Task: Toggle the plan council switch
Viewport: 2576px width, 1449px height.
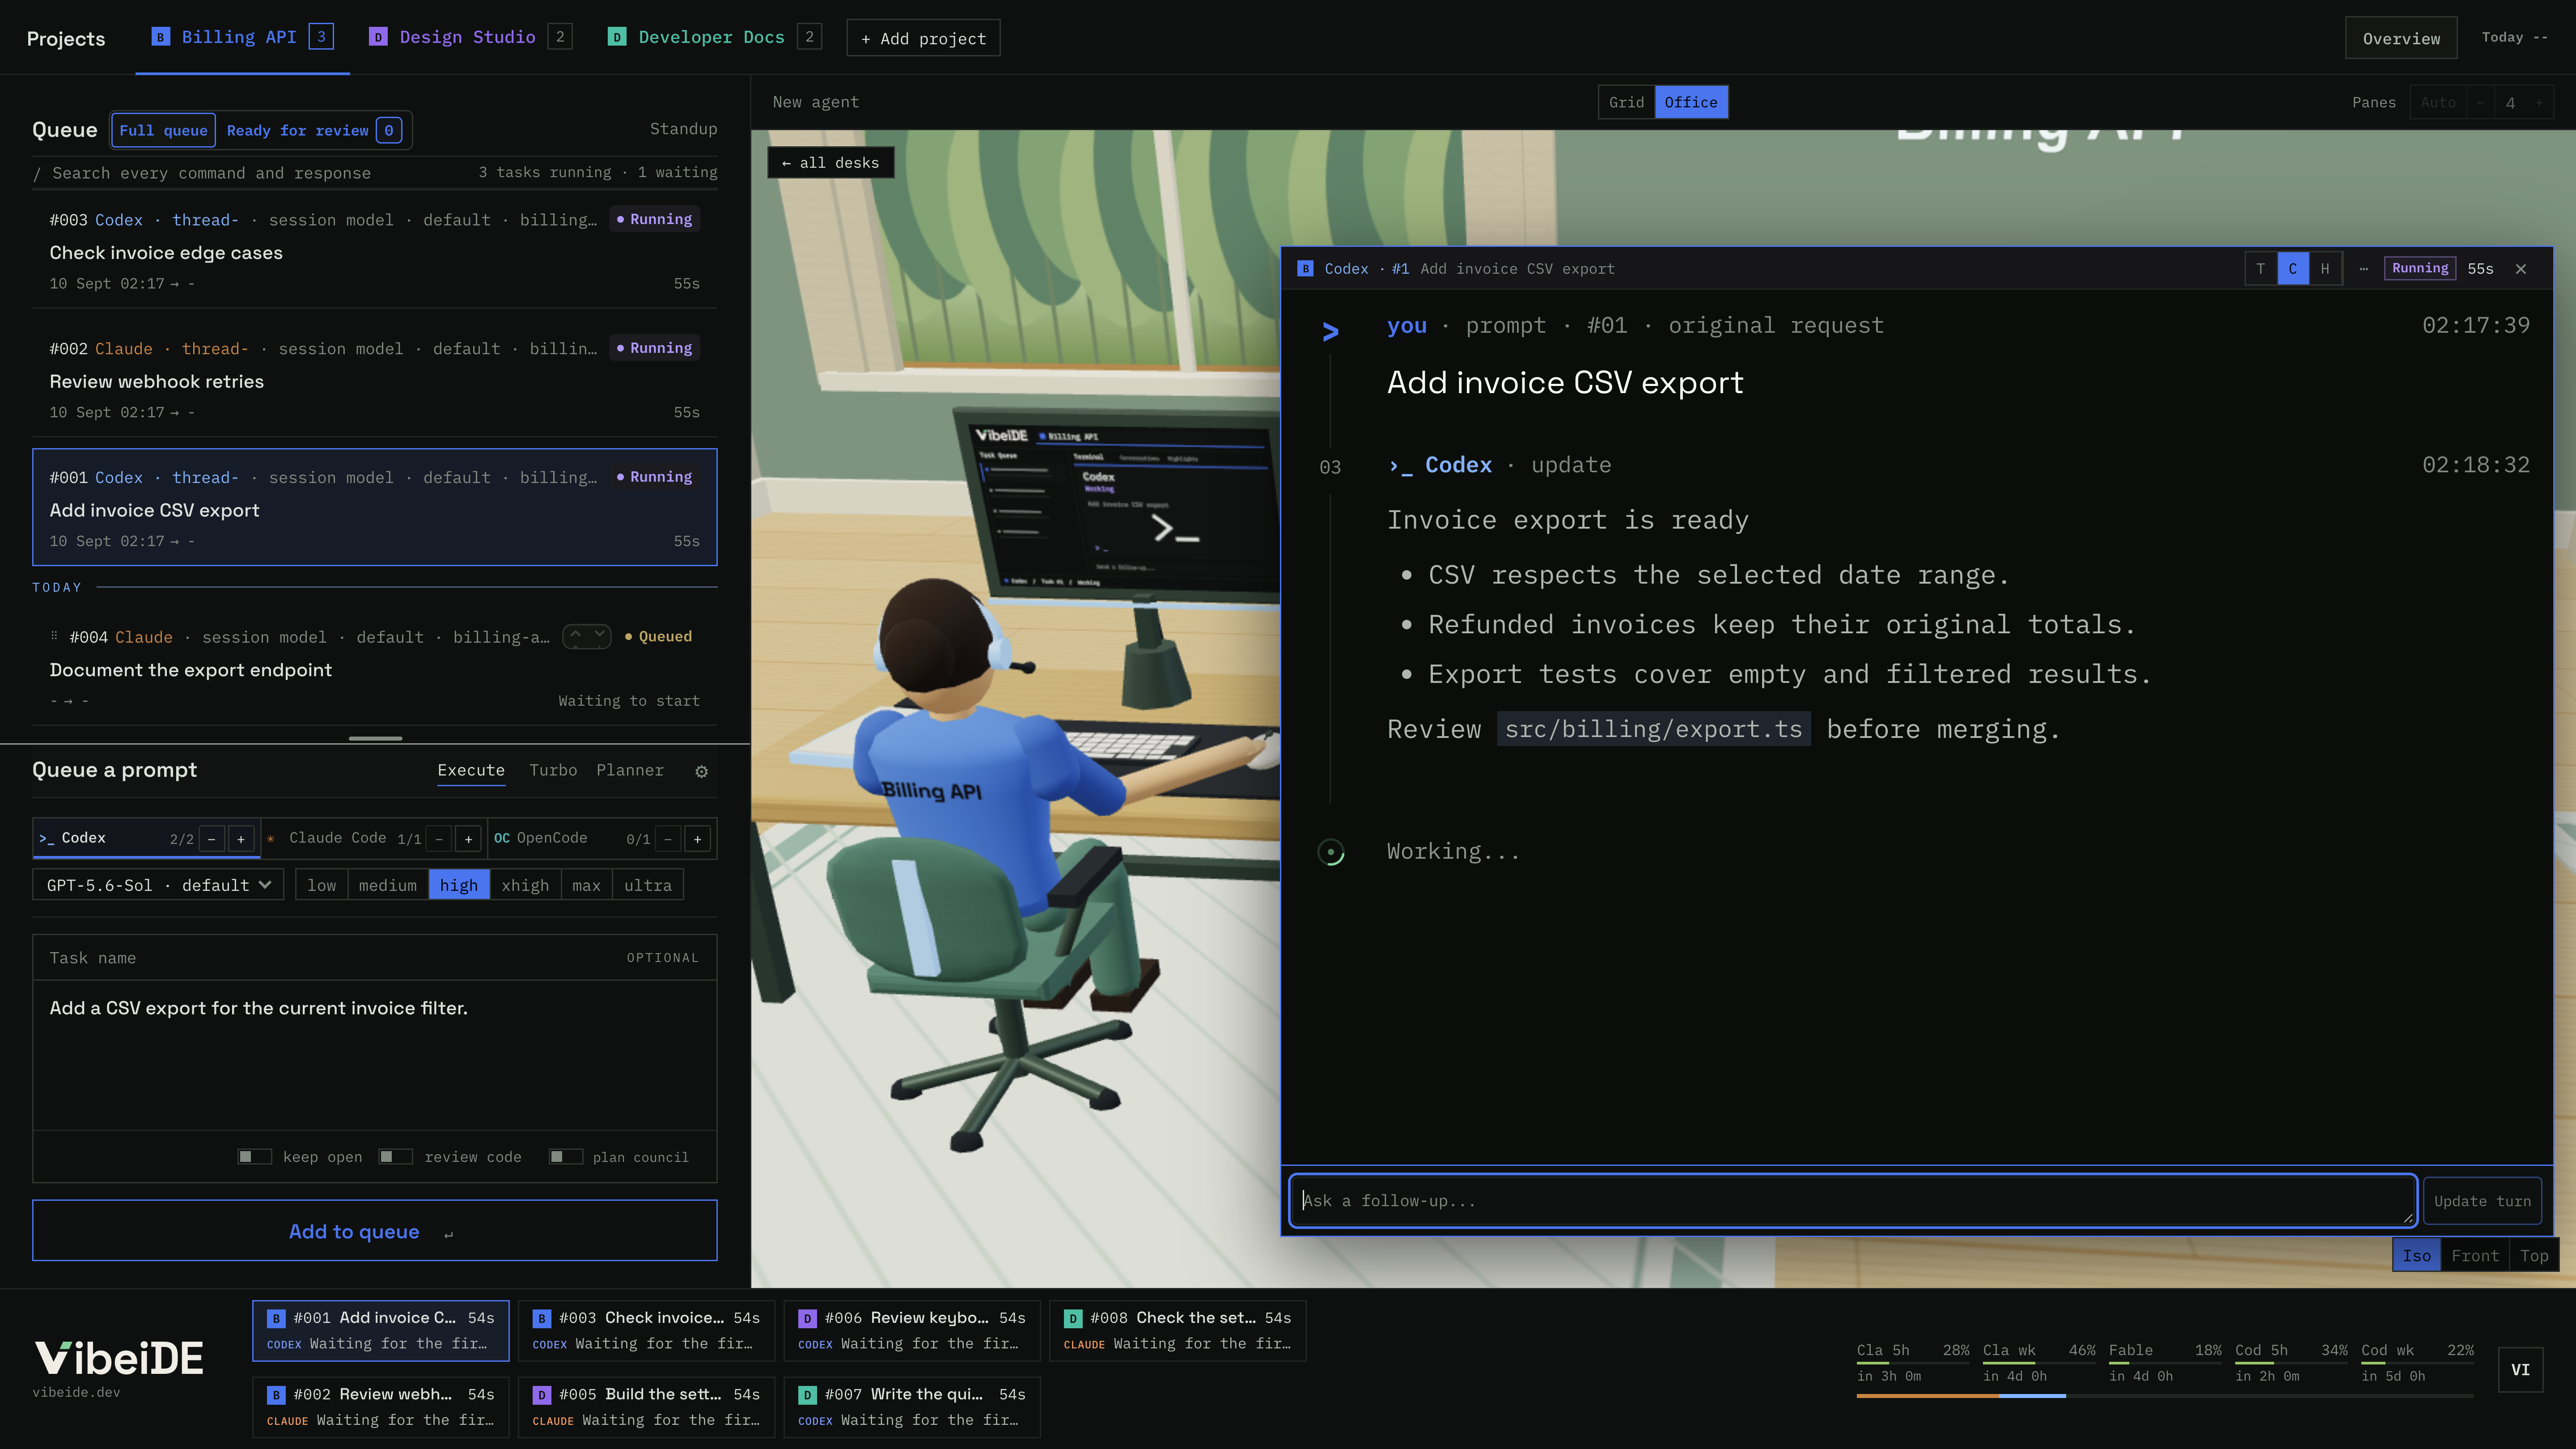Action: click(566, 1157)
